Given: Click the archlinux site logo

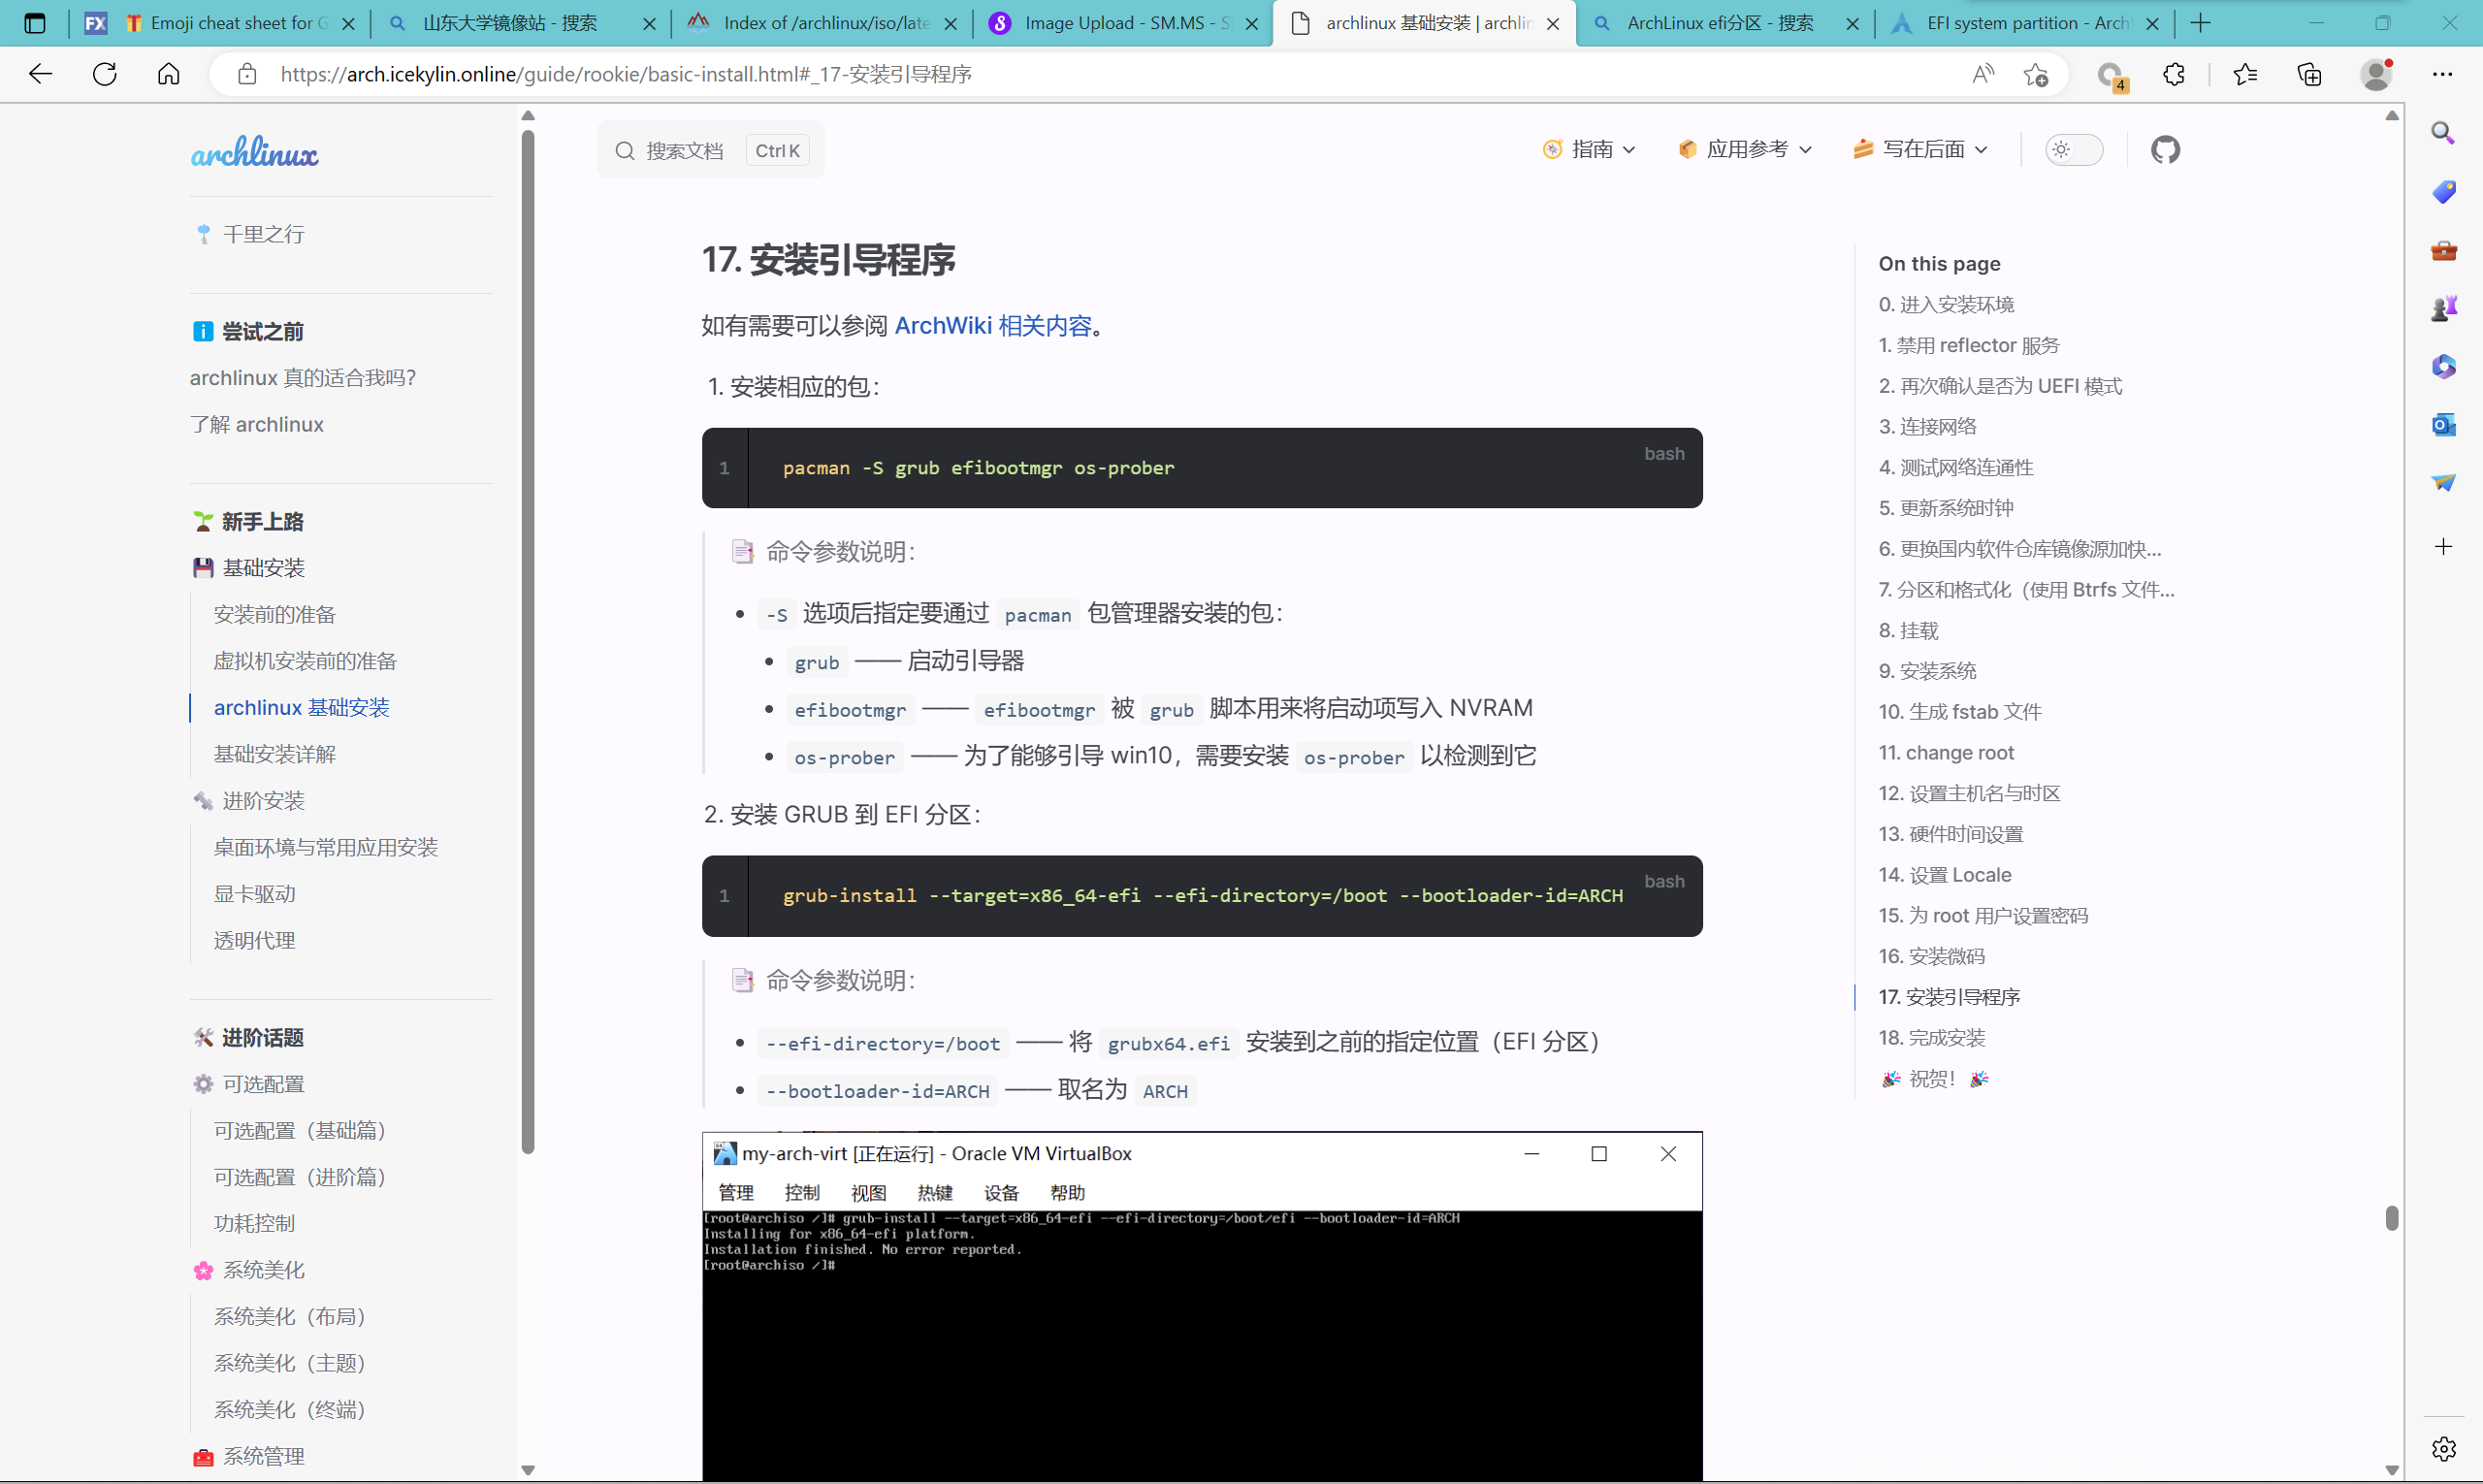Looking at the screenshot, I should click(x=255, y=150).
